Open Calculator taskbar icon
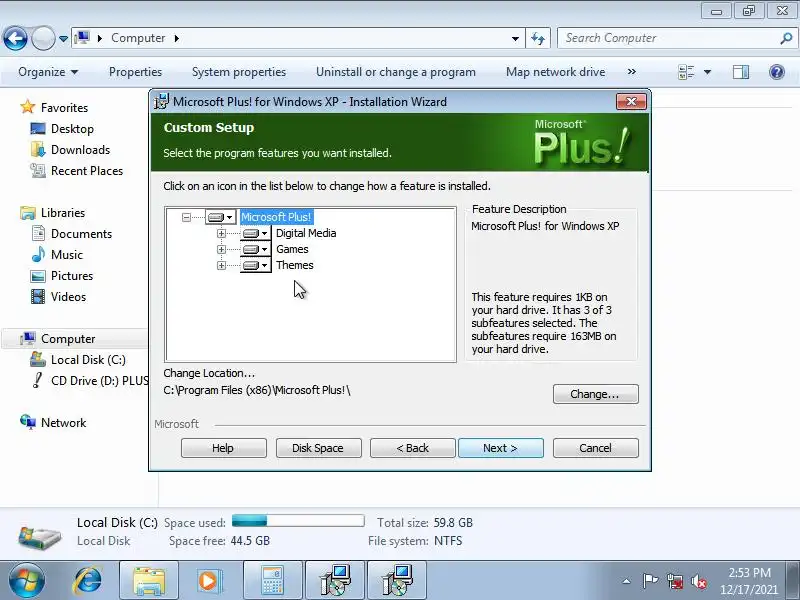 pos(273,581)
